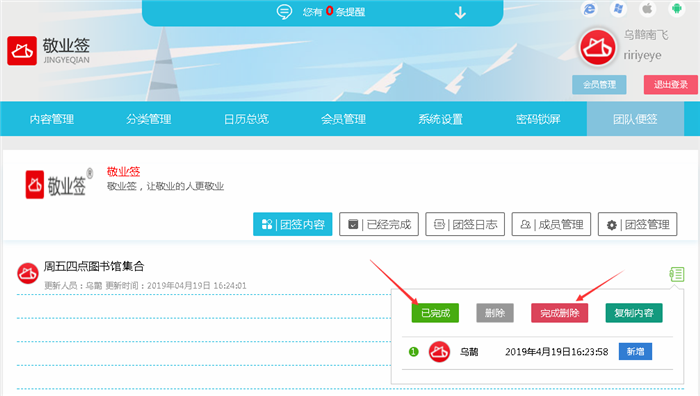The width and height of the screenshot is (700, 396).
Task: Open the 成员管理 members button
Action: [x=551, y=224]
